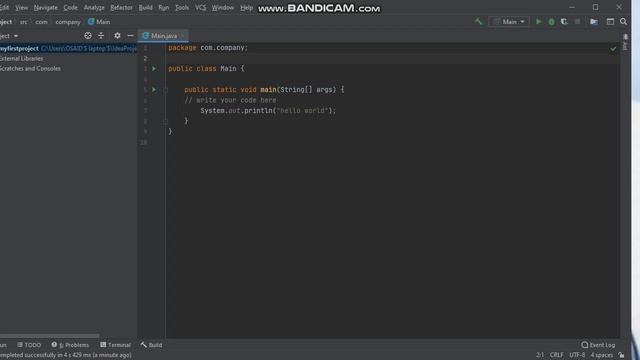Viewport: 640px width, 360px height.
Task: Click the 2:1 cursor position indicator
Action: pyautogui.click(x=540, y=355)
